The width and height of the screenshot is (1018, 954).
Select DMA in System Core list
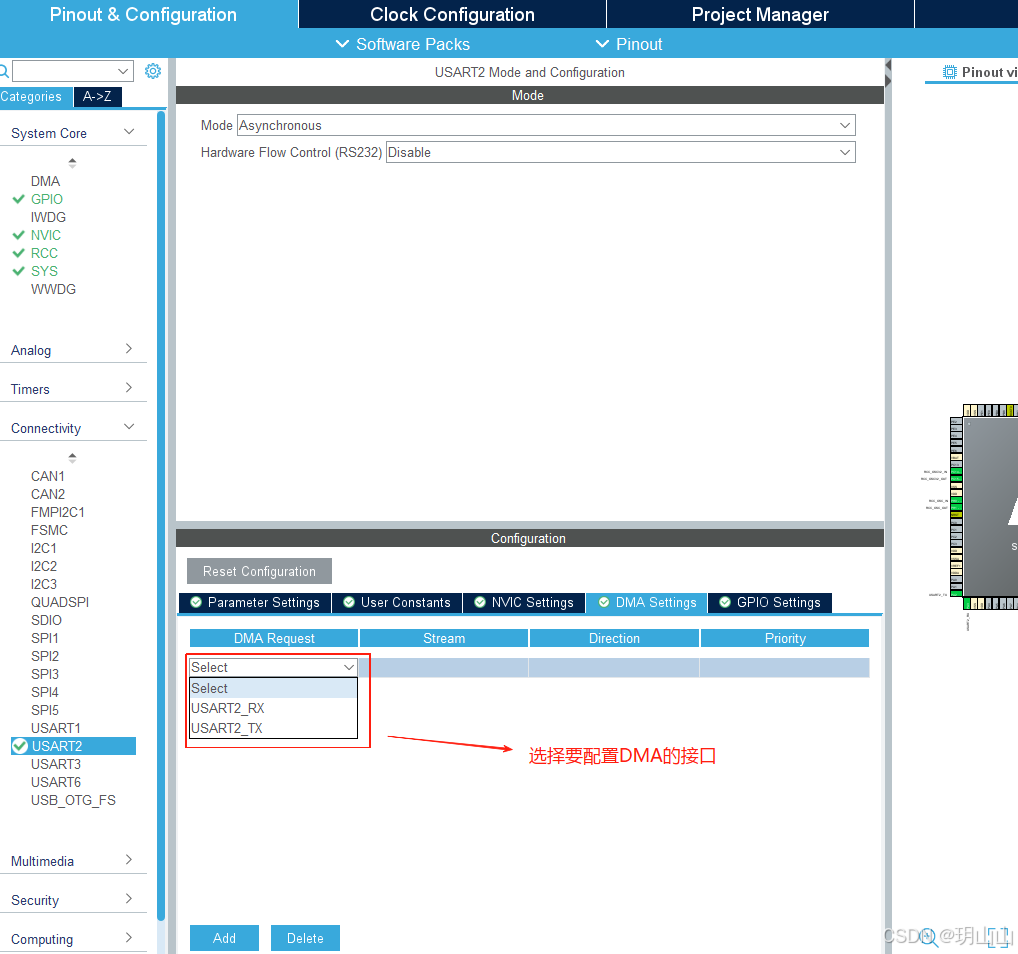45,181
